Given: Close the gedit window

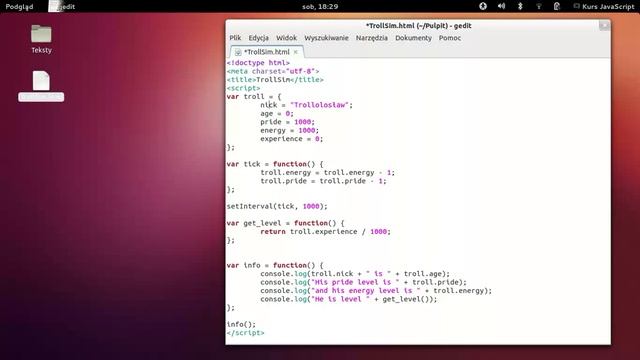Looking at the screenshot, I should tap(604, 26).
